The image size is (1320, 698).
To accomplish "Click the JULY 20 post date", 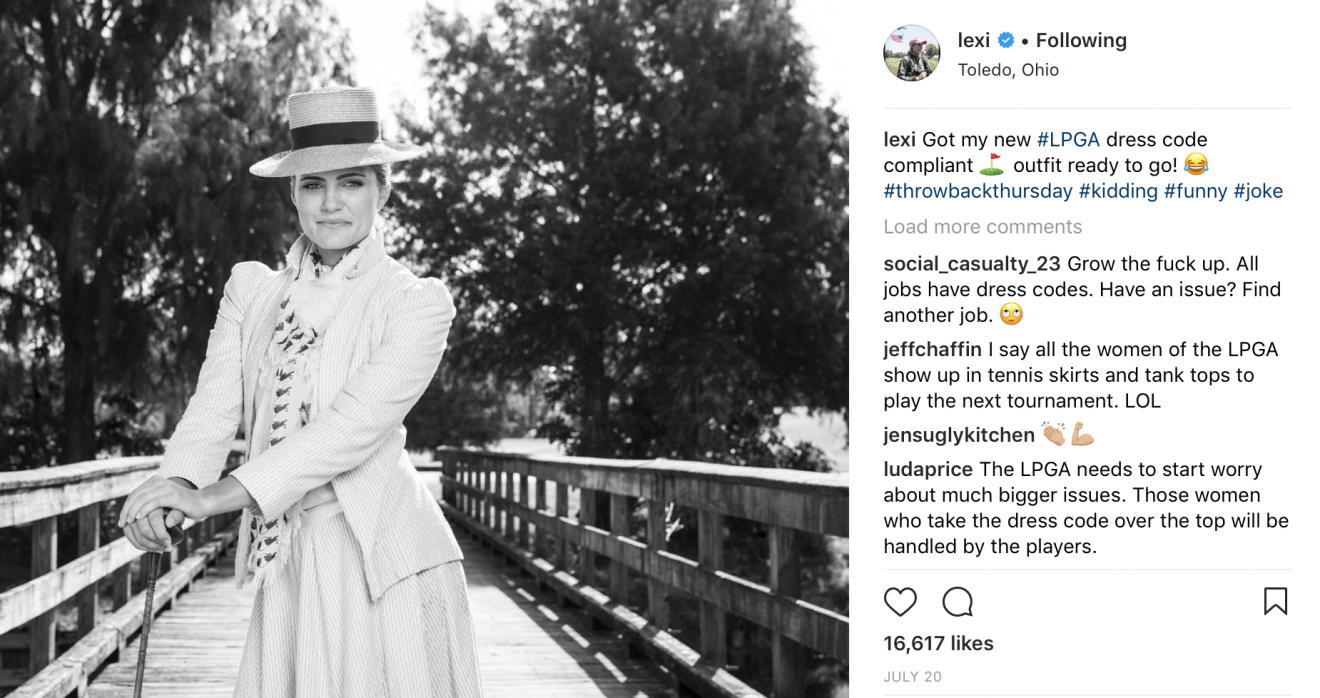I will tap(913, 677).
